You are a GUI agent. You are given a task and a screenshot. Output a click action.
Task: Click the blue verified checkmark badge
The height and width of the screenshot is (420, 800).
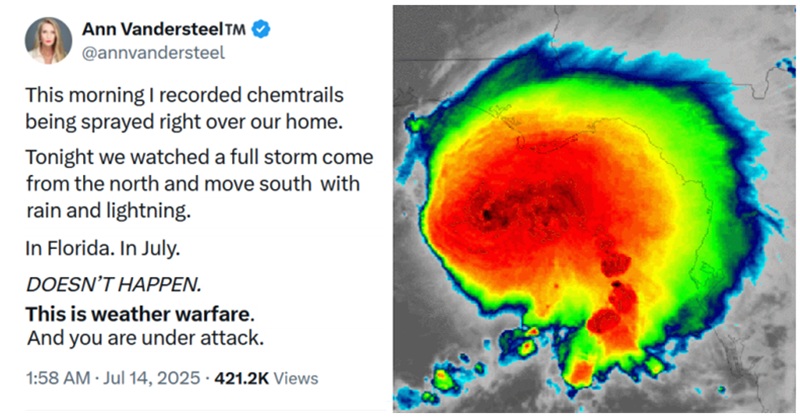click(x=261, y=30)
